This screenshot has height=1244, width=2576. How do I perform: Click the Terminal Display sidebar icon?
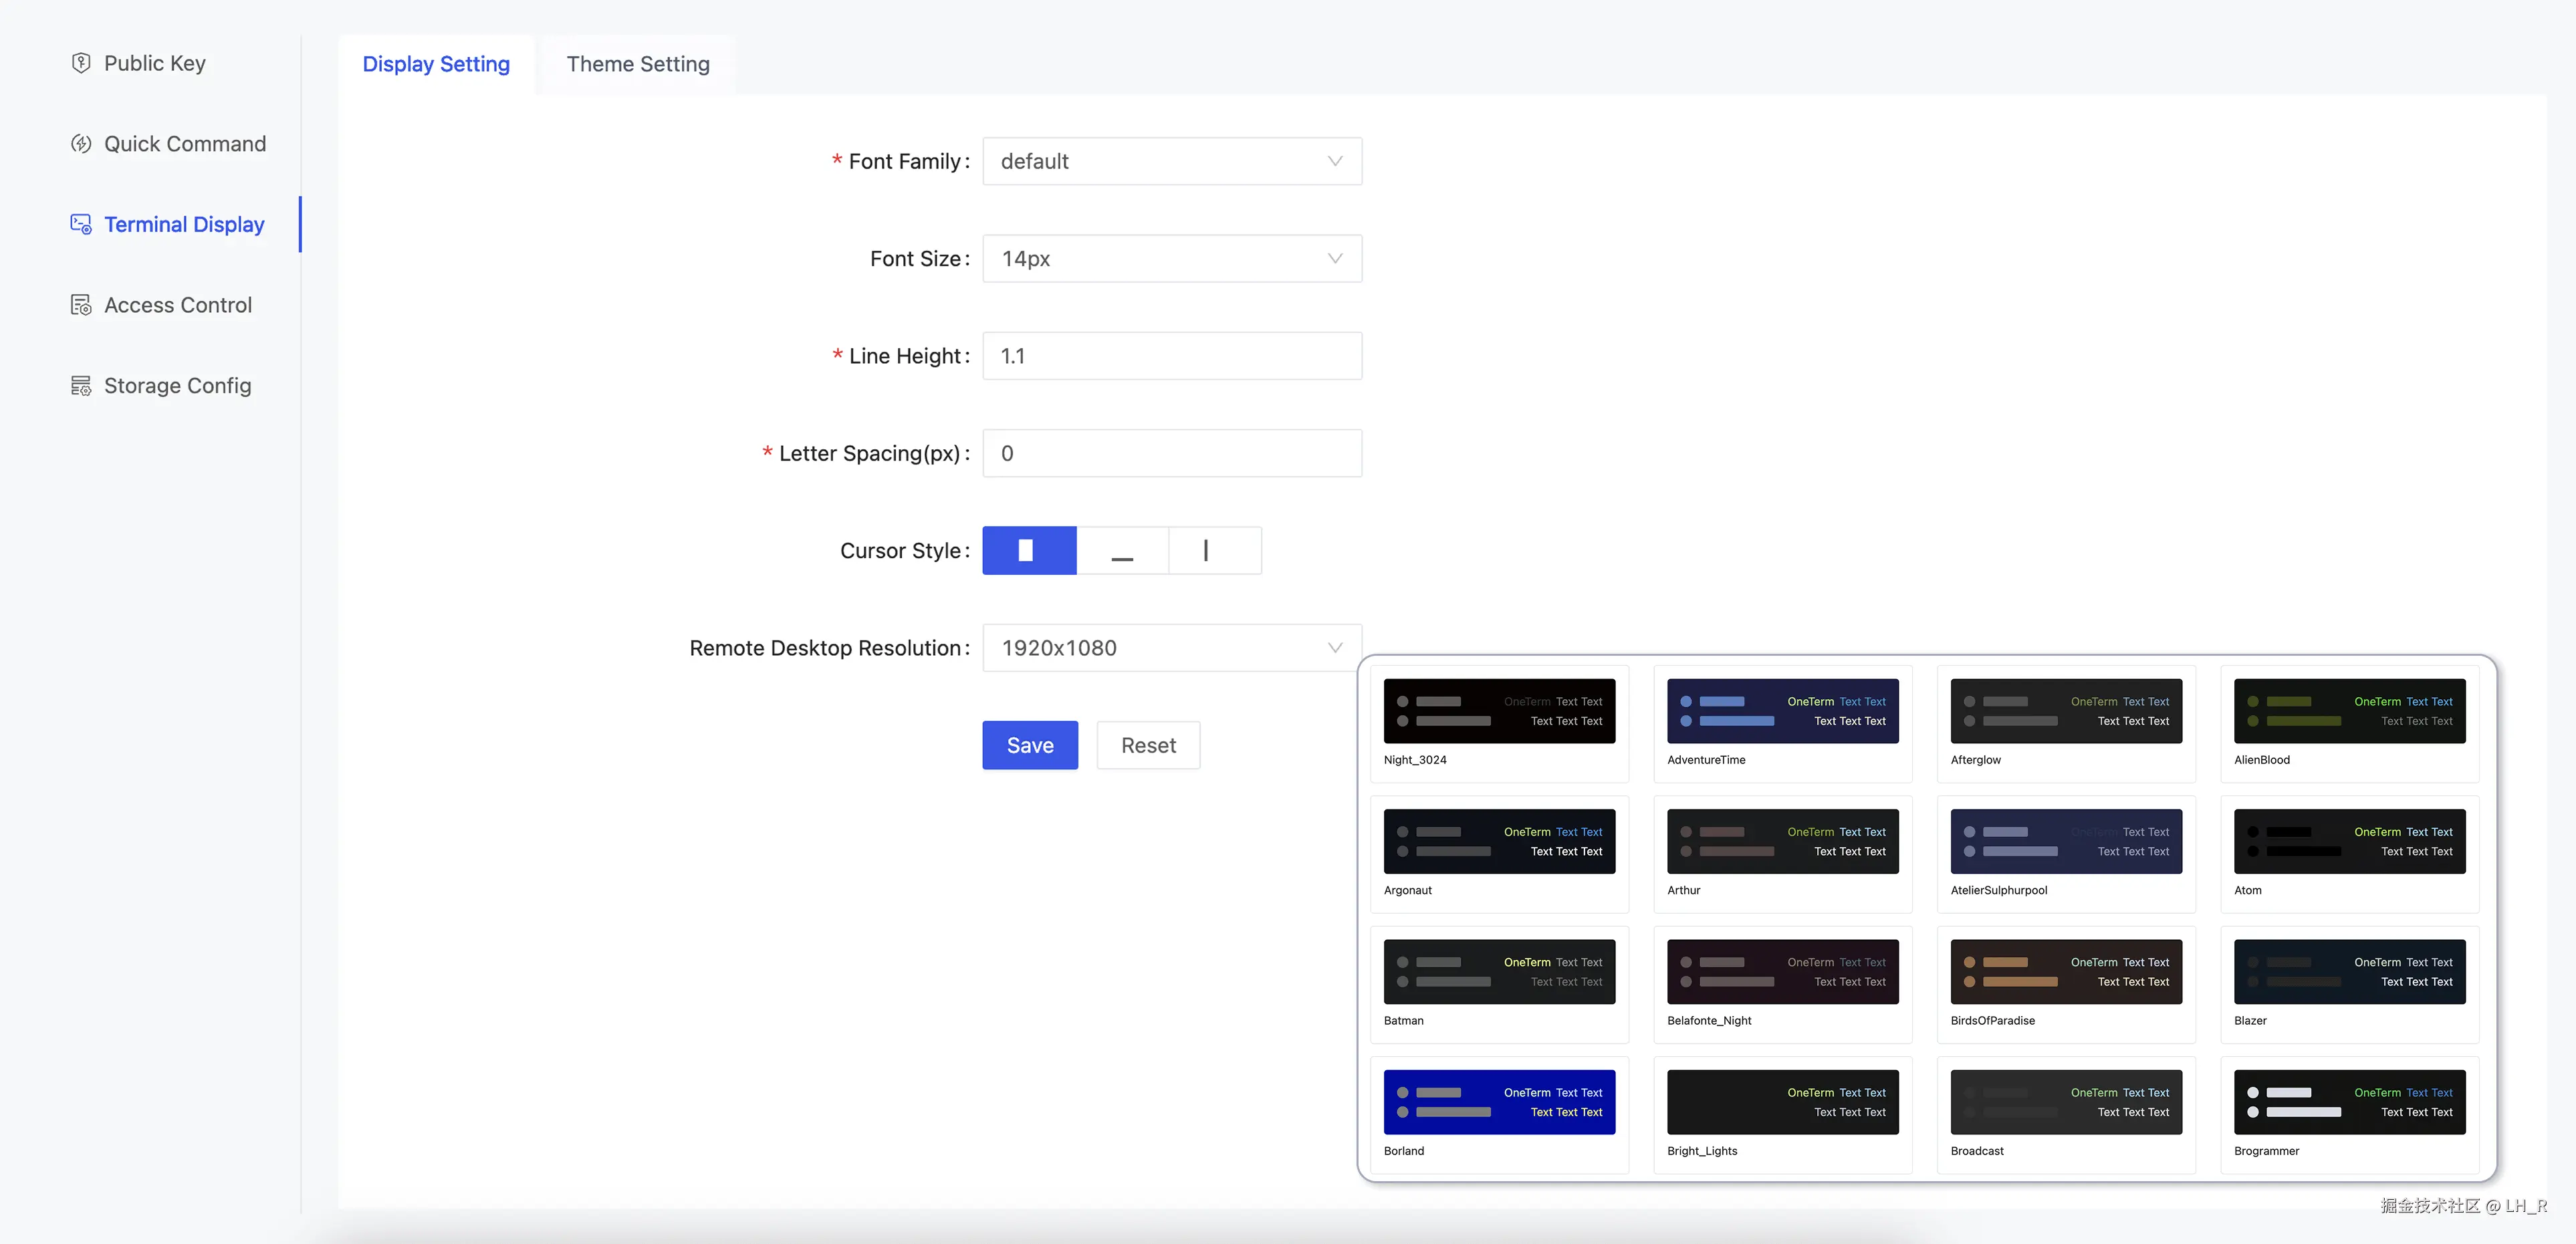tap(81, 224)
